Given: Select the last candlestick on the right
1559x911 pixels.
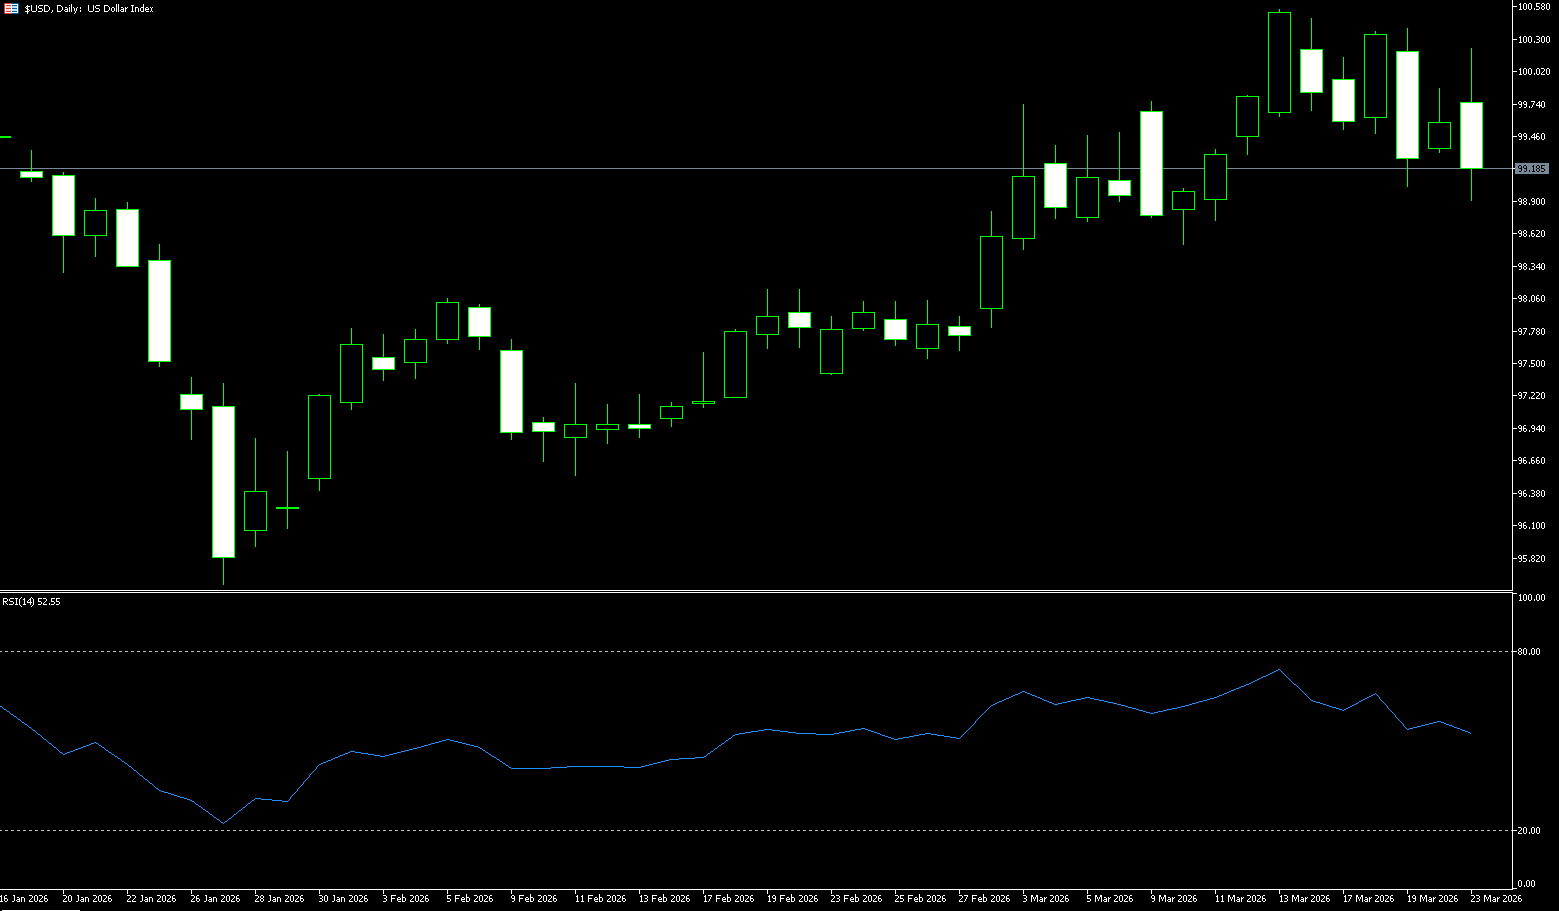Looking at the screenshot, I should click(x=1471, y=135).
